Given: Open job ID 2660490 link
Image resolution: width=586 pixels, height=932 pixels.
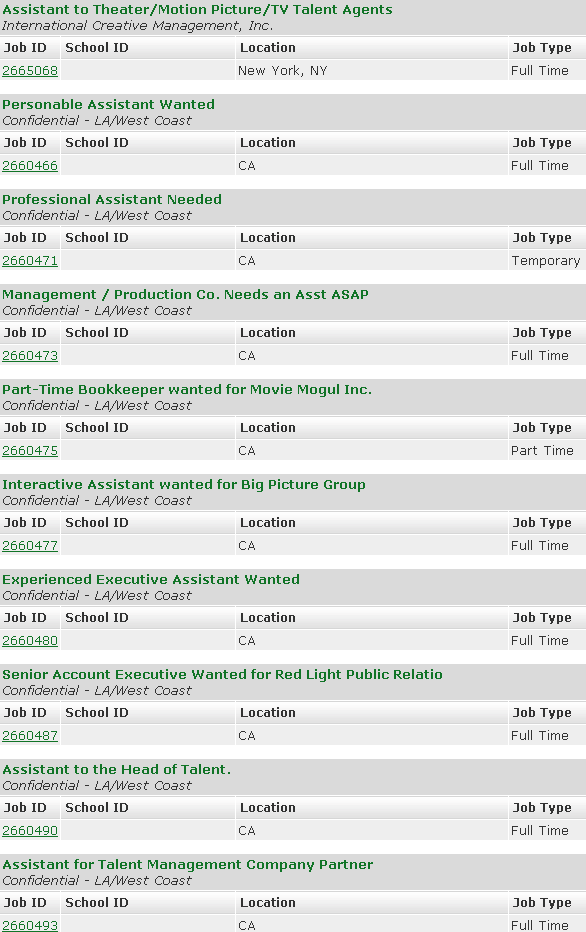Looking at the screenshot, I should pyautogui.click(x=30, y=831).
